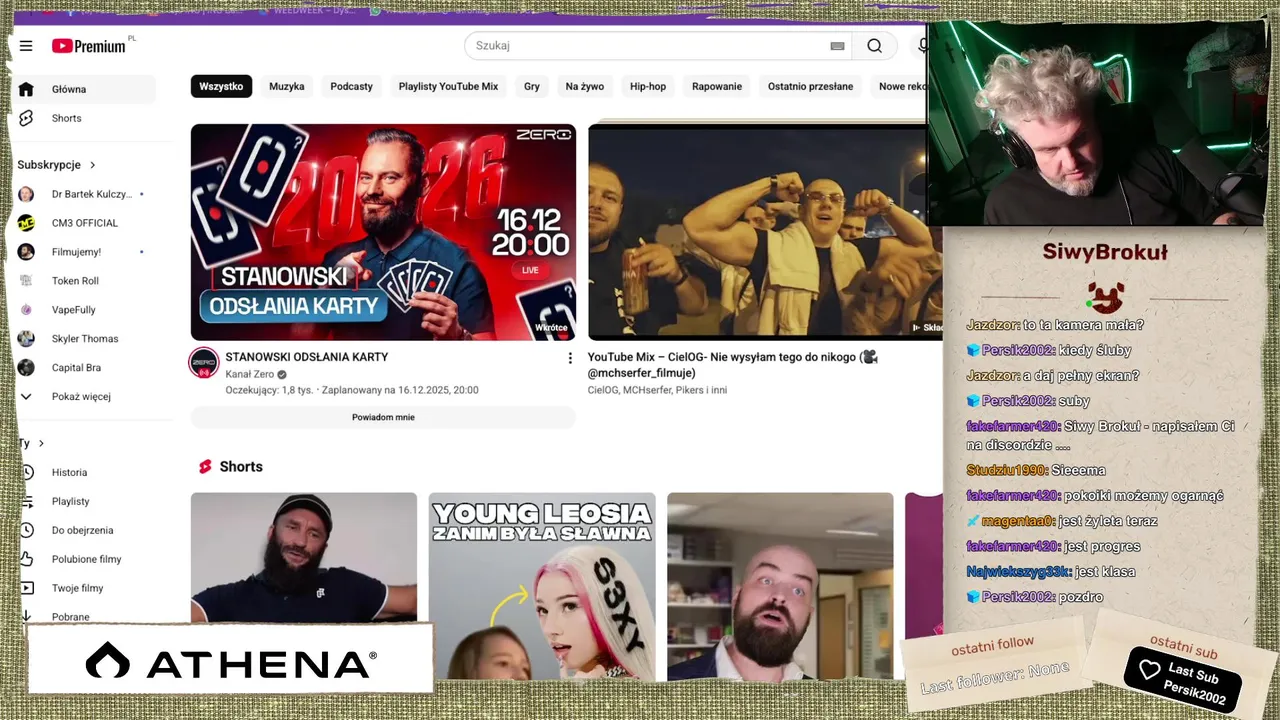1280x720 pixels.
Task: Select Ostatnio przesłane filter chip
Action: tap(810, 86)
